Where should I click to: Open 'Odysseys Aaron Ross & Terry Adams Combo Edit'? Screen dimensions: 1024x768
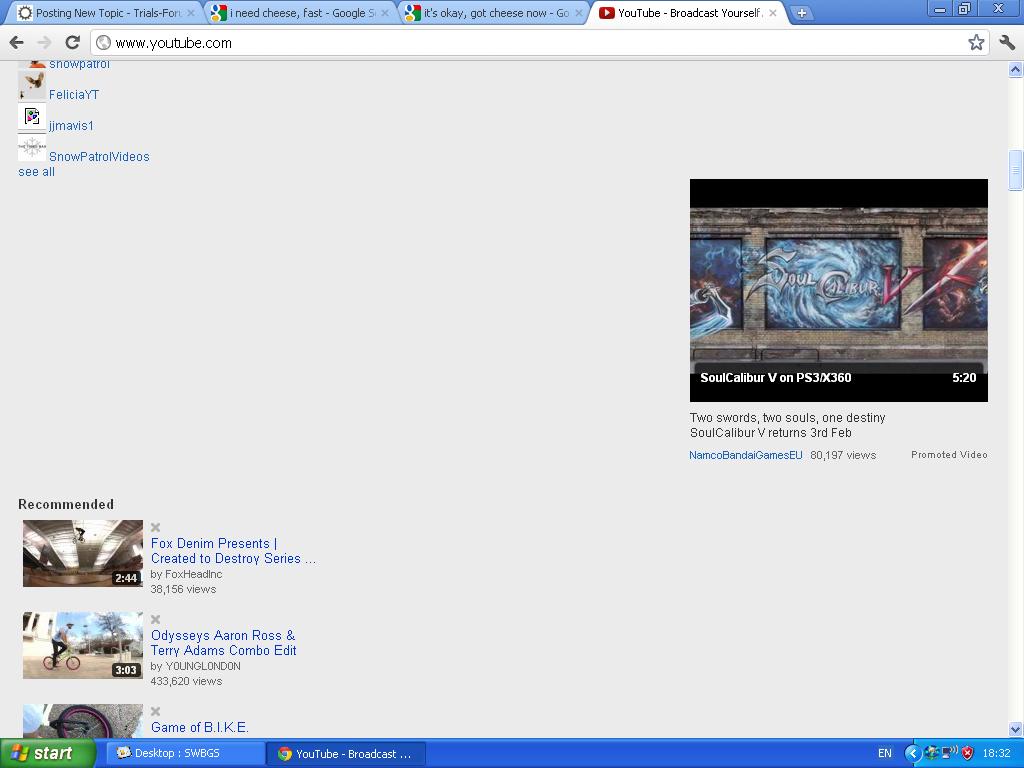(x=223, y=643)
